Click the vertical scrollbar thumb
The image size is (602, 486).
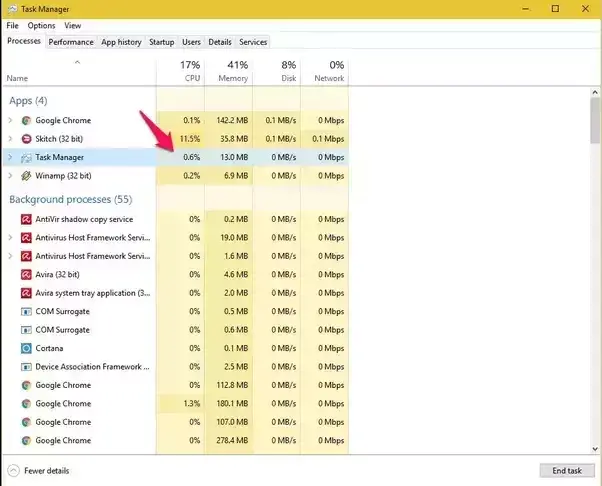[595, 120]
